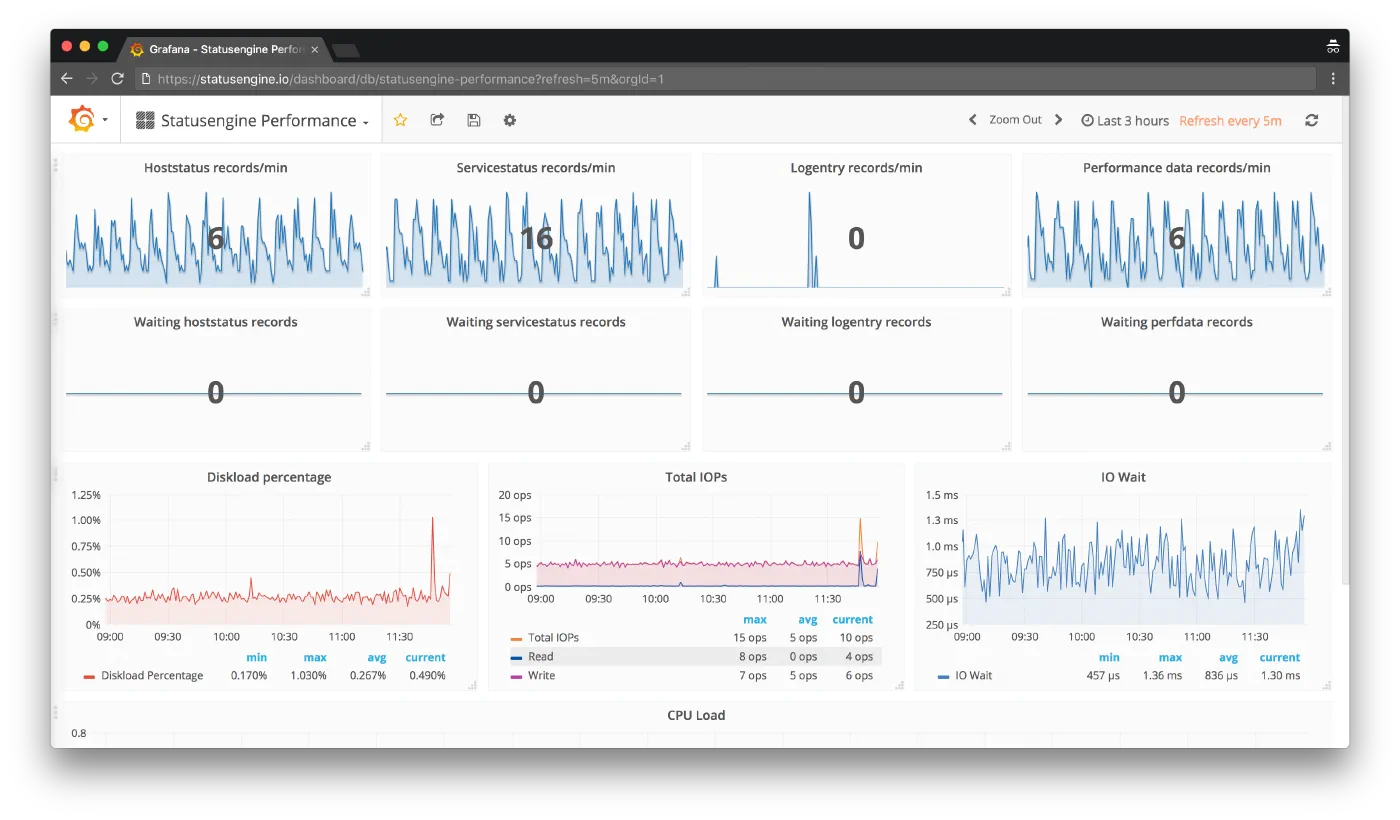Toggle IO Wait legend series
Screen dimensions: 1400x820
tap(974, 676)
